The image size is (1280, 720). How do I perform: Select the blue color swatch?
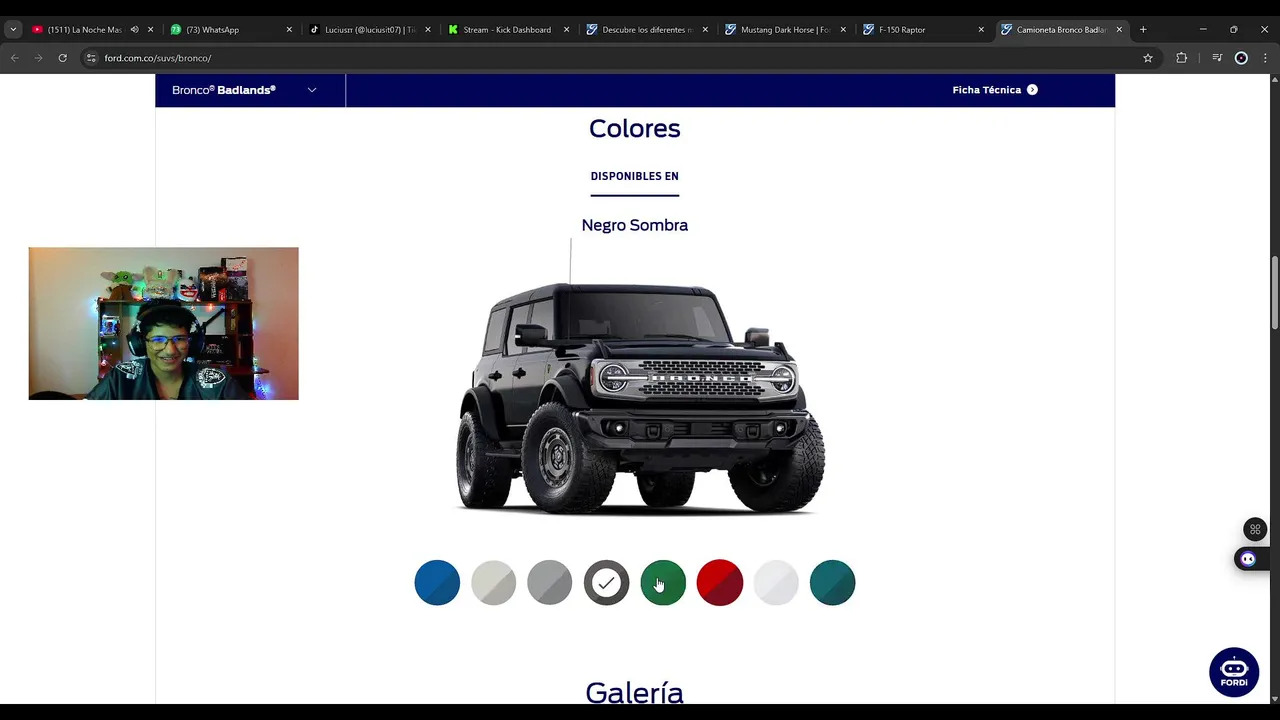(x=437, y=583)
